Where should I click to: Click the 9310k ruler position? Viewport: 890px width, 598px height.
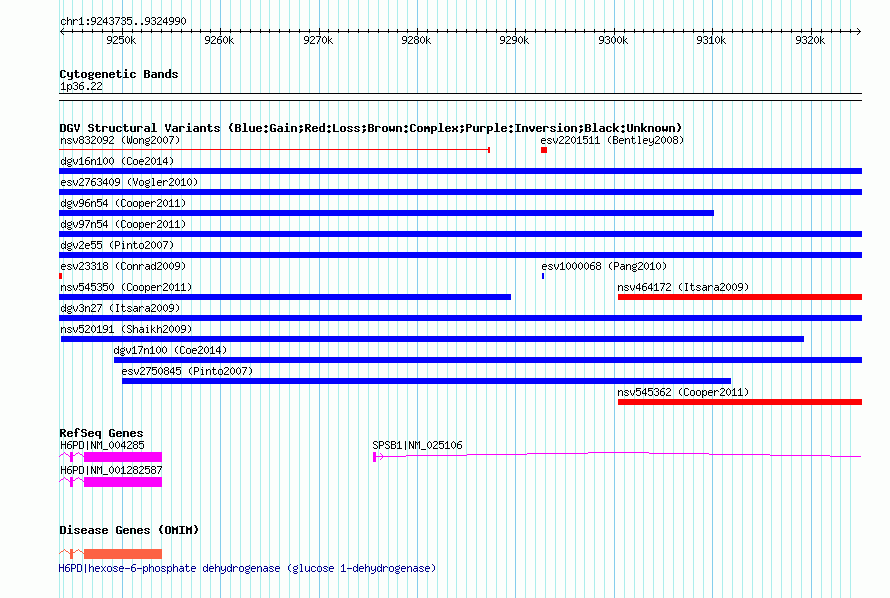click(x=711, y=40)
